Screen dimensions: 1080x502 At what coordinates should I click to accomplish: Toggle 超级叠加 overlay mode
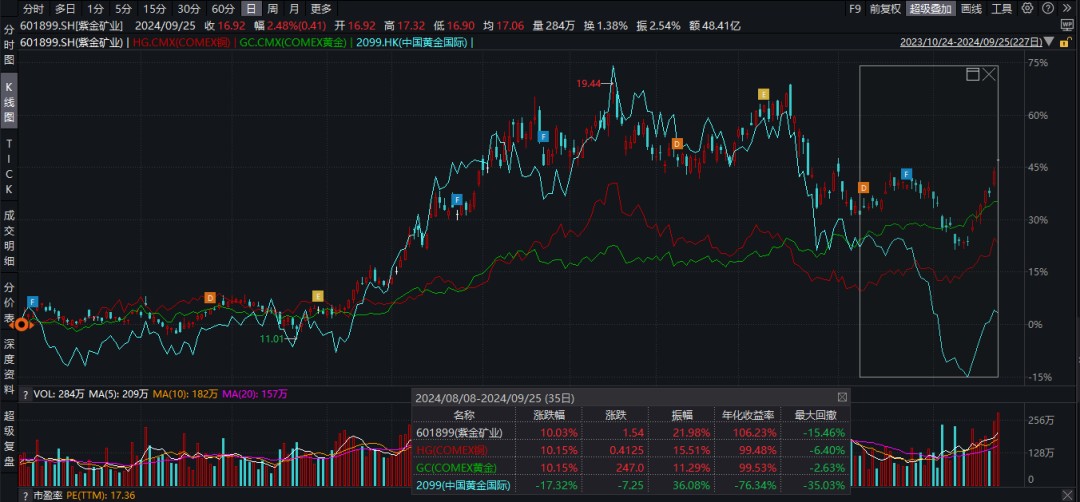tap(931, 9)
